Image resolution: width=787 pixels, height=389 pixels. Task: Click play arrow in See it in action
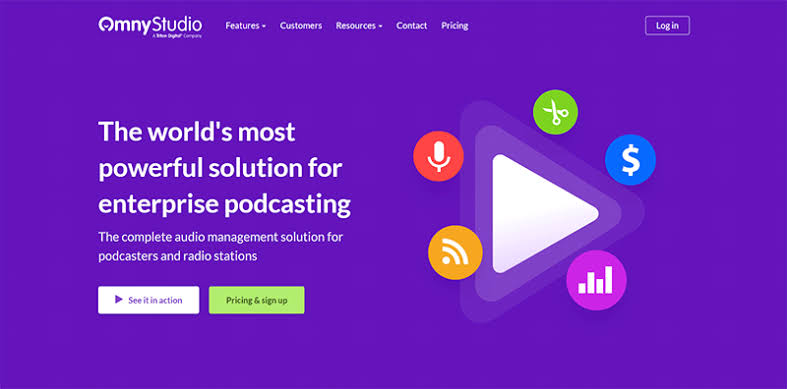(x=119, y=300)
